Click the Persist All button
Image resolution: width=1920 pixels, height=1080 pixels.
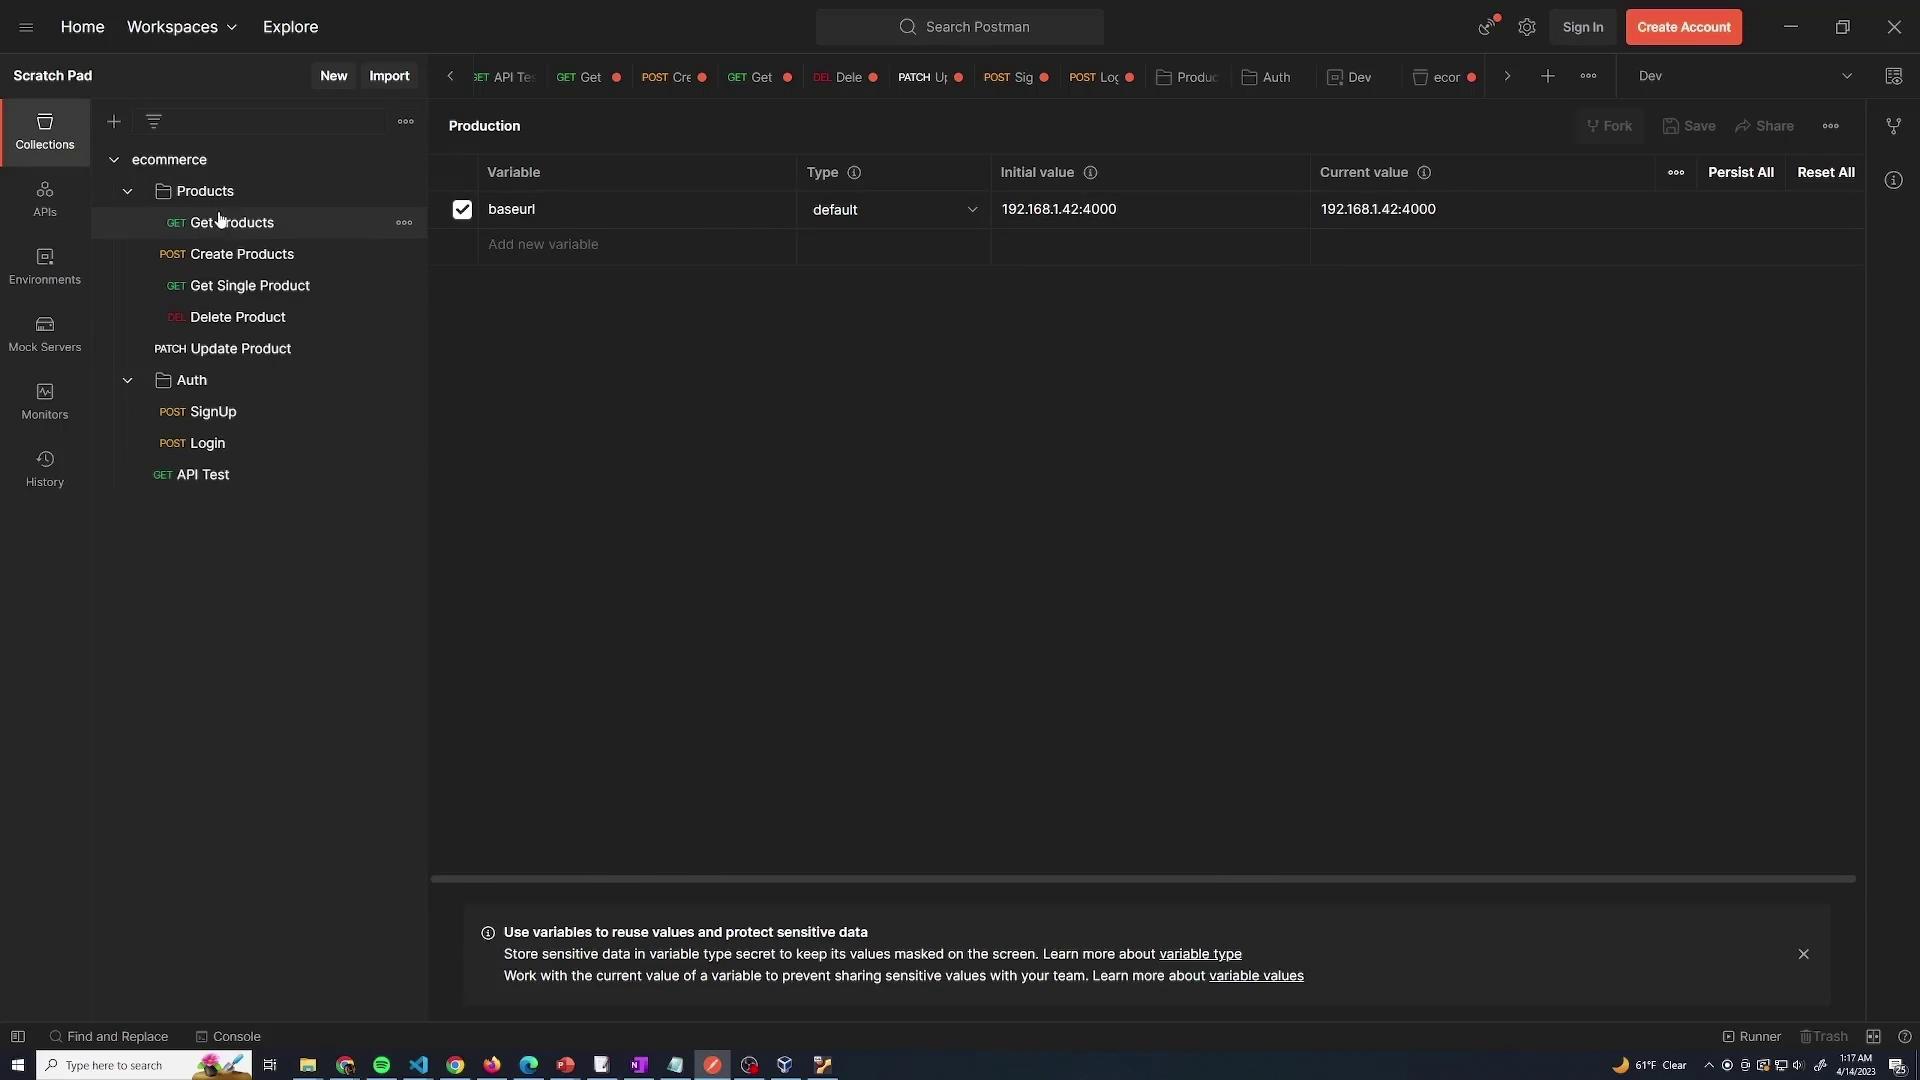click(1740, 172)
